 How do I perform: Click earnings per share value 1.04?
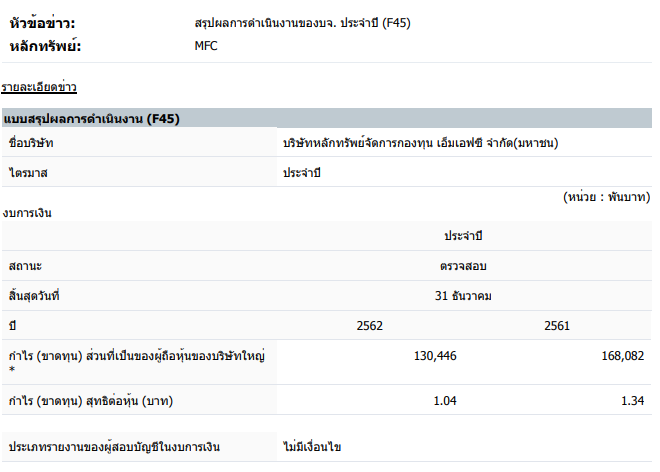tap(445, 401)
